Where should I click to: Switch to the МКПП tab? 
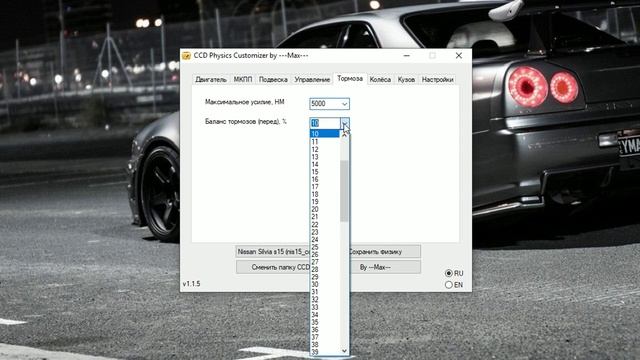coord(243,80)
